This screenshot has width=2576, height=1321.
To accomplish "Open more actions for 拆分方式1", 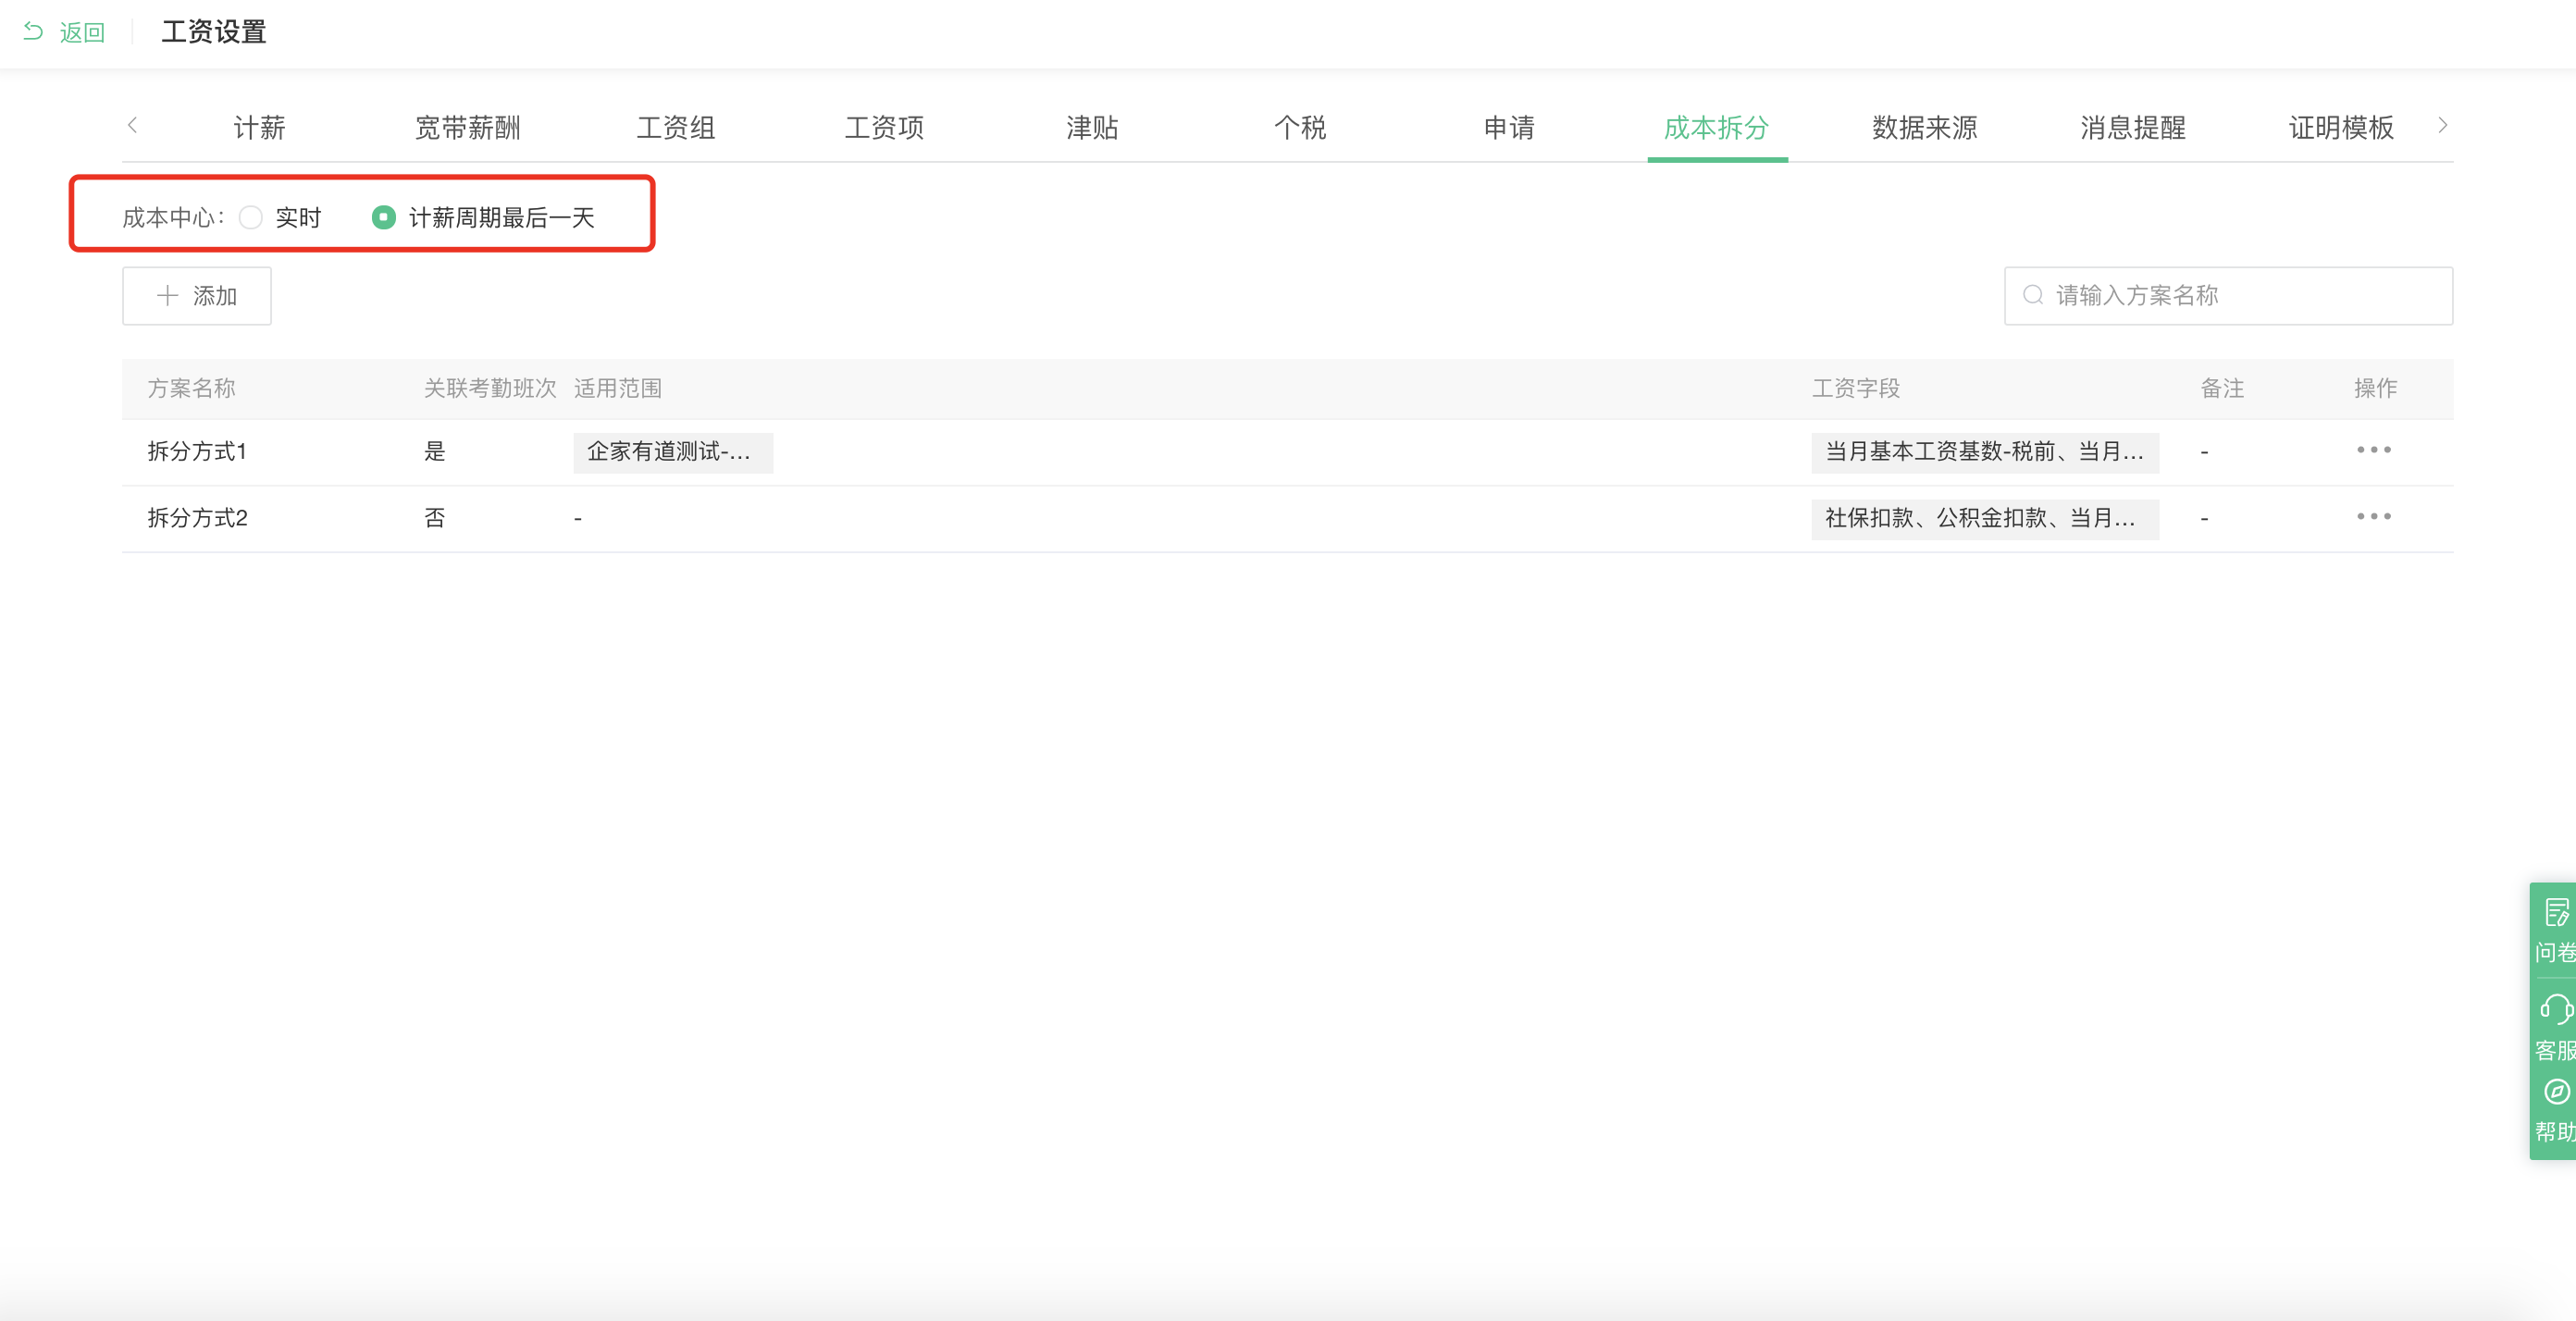I will point(2373,450).
